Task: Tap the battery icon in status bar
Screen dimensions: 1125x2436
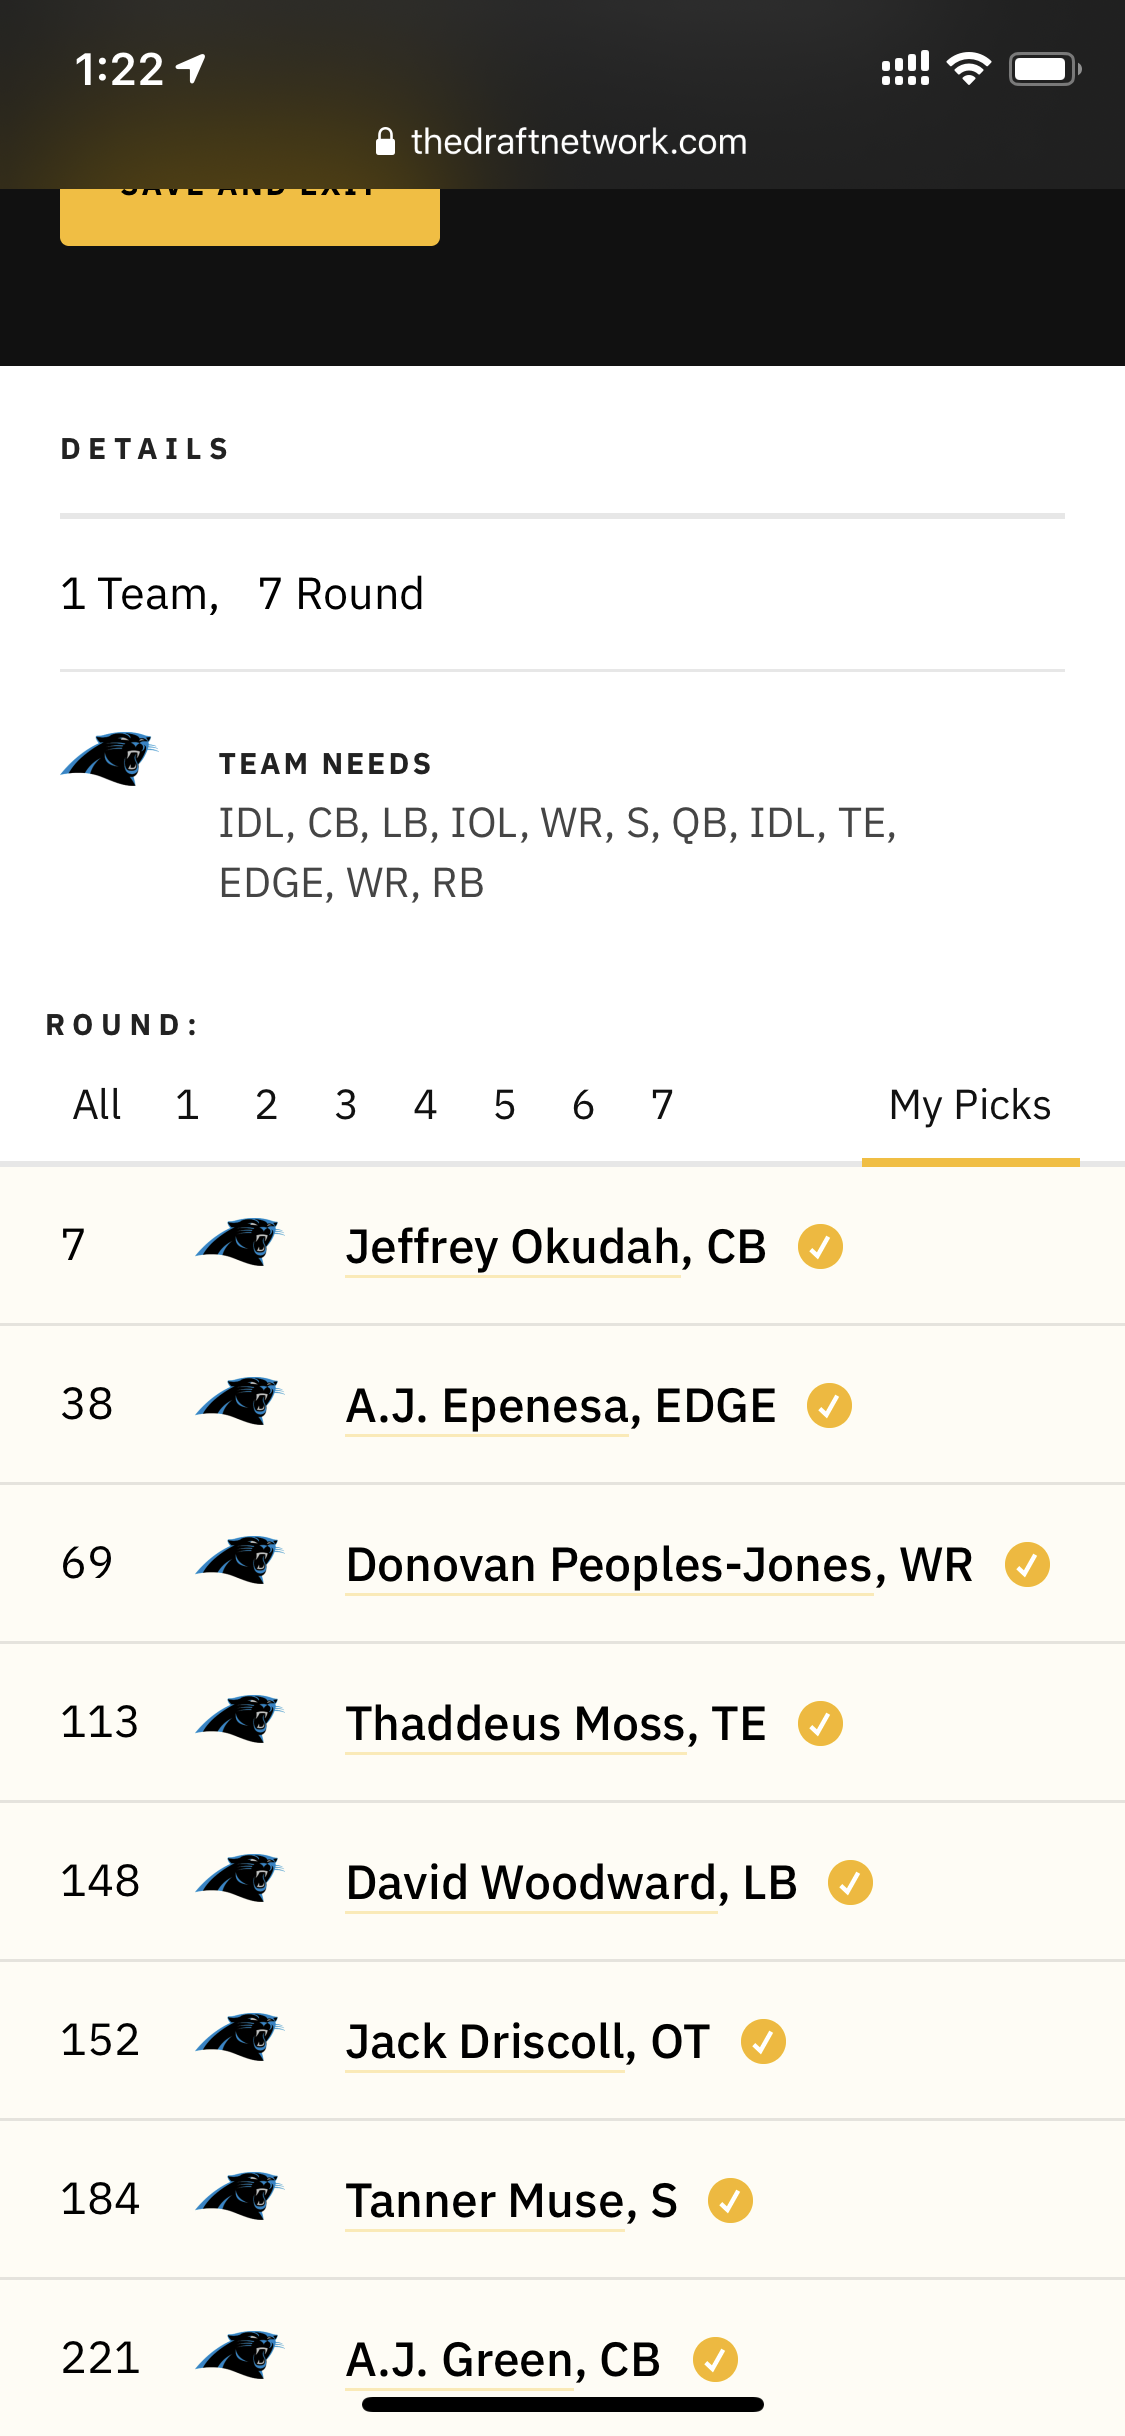Action: pos(1044,69)
